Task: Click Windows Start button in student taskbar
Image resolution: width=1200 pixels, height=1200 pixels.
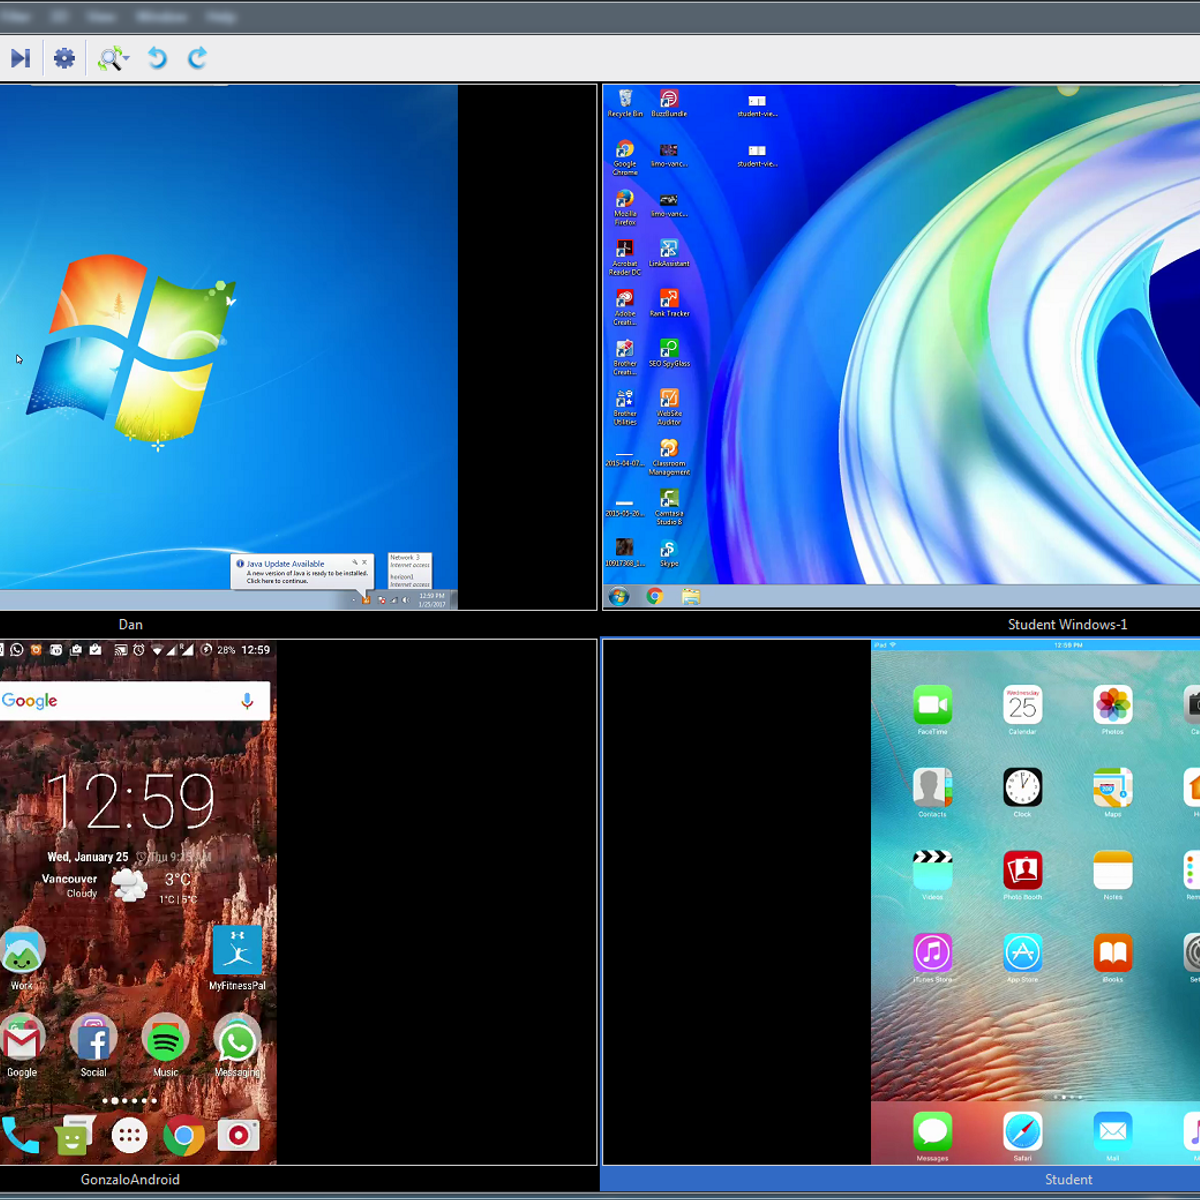Action: click(619, 596)
